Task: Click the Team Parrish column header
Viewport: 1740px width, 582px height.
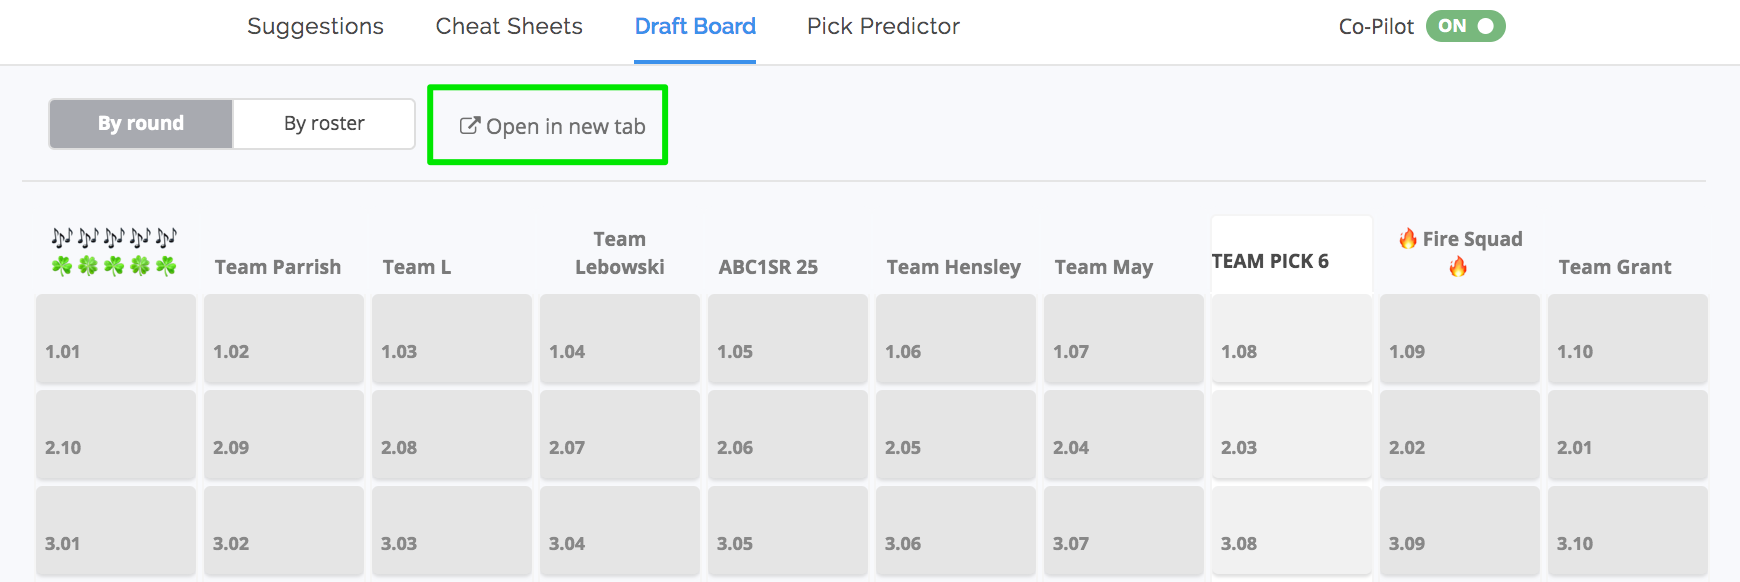Action: pyautogui.click(x=278, y=267)
